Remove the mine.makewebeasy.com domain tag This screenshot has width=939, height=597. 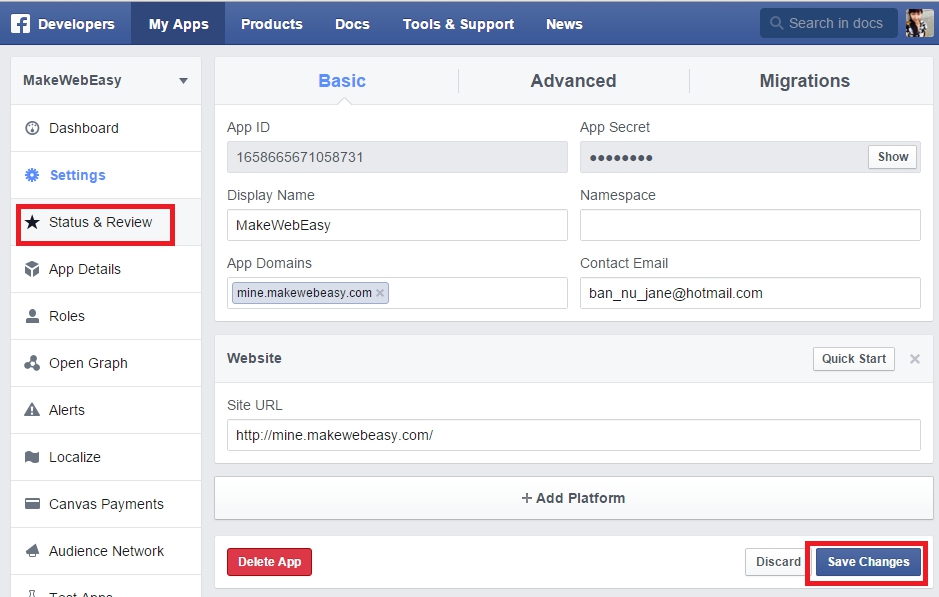(380, 293)
